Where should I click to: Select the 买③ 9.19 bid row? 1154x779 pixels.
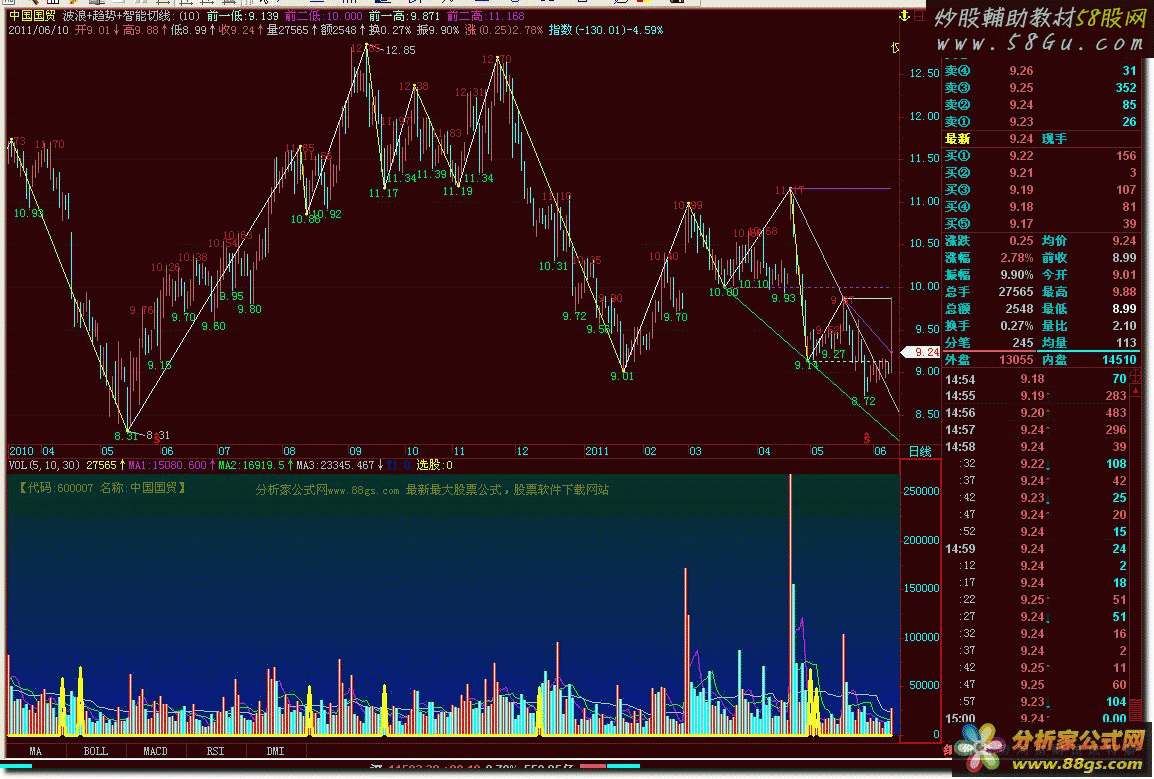tap(1041, 189)
